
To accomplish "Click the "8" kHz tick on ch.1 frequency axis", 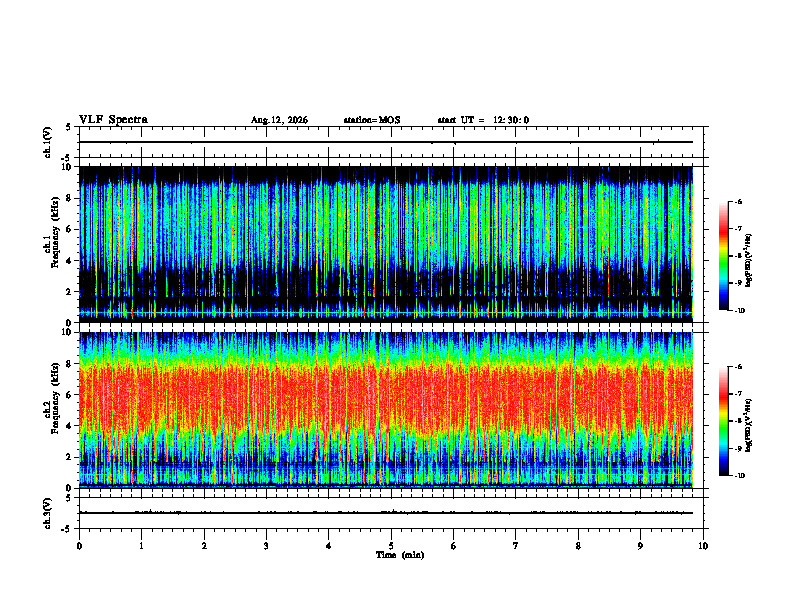I will 70,198.
